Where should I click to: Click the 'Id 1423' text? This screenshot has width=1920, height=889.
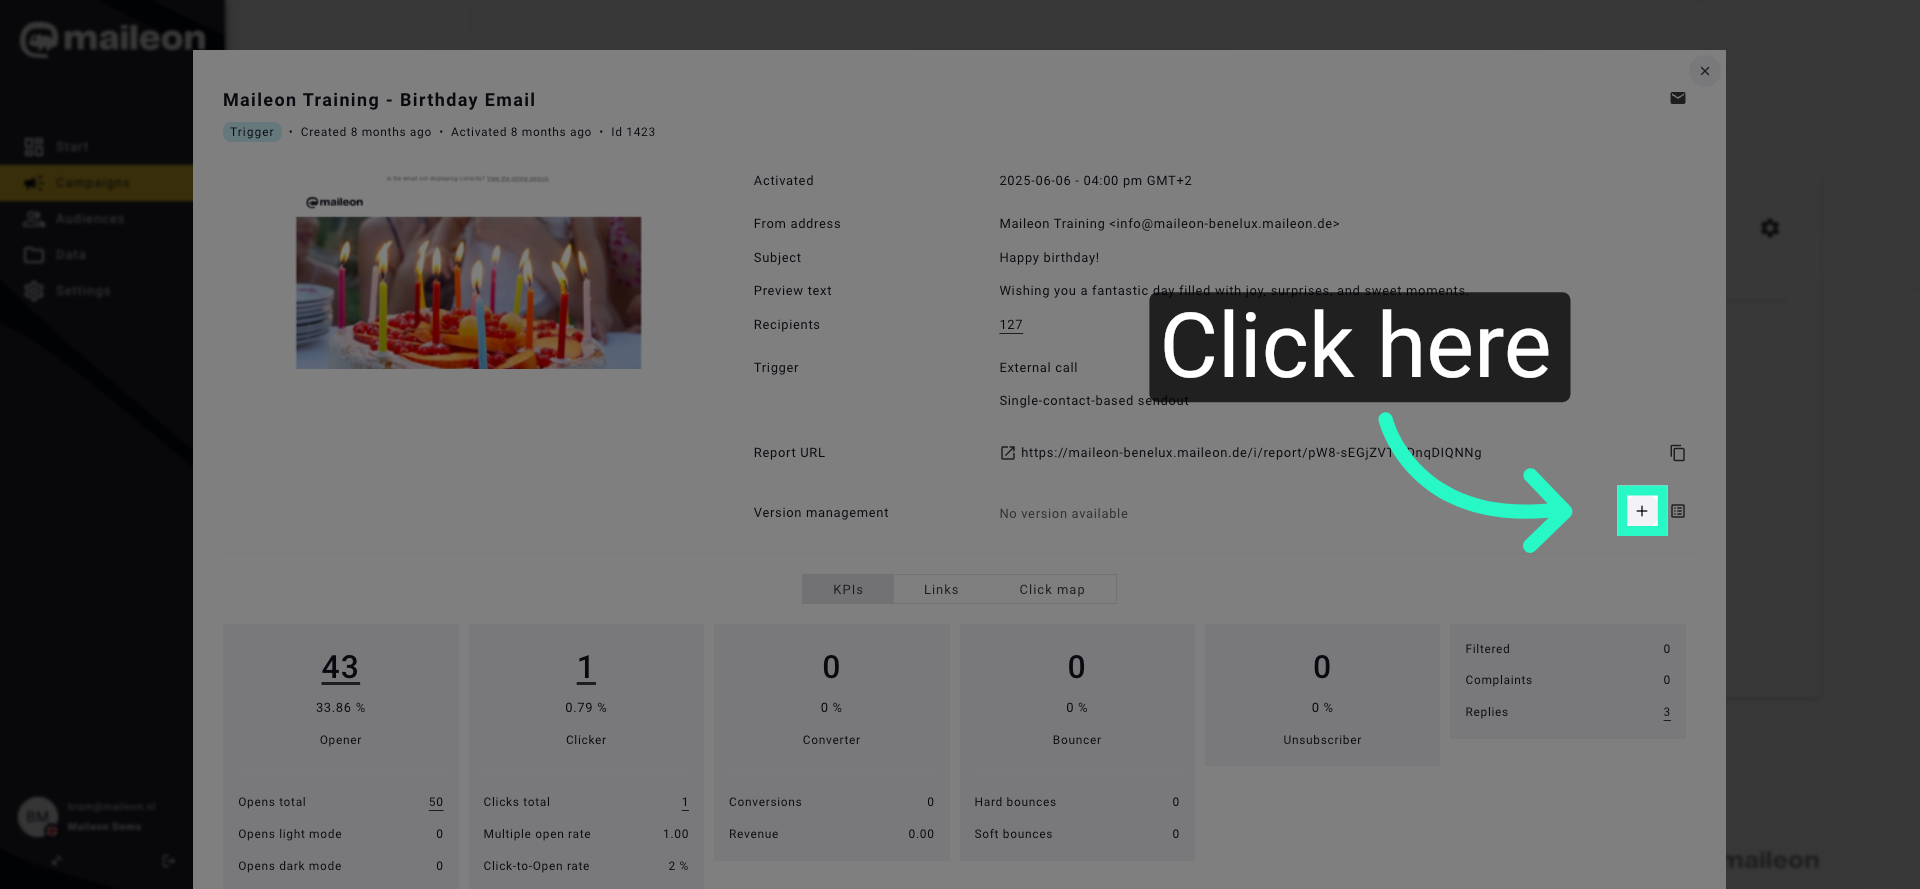[x=633, y=132]
